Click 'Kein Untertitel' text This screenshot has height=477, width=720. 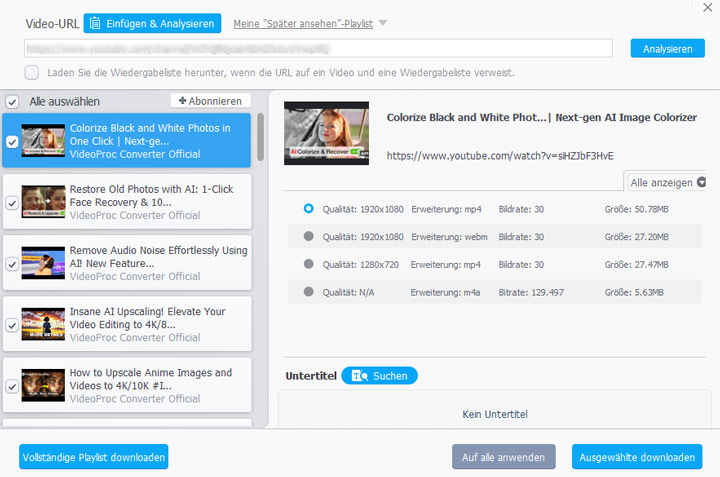[x=495, y=414]
